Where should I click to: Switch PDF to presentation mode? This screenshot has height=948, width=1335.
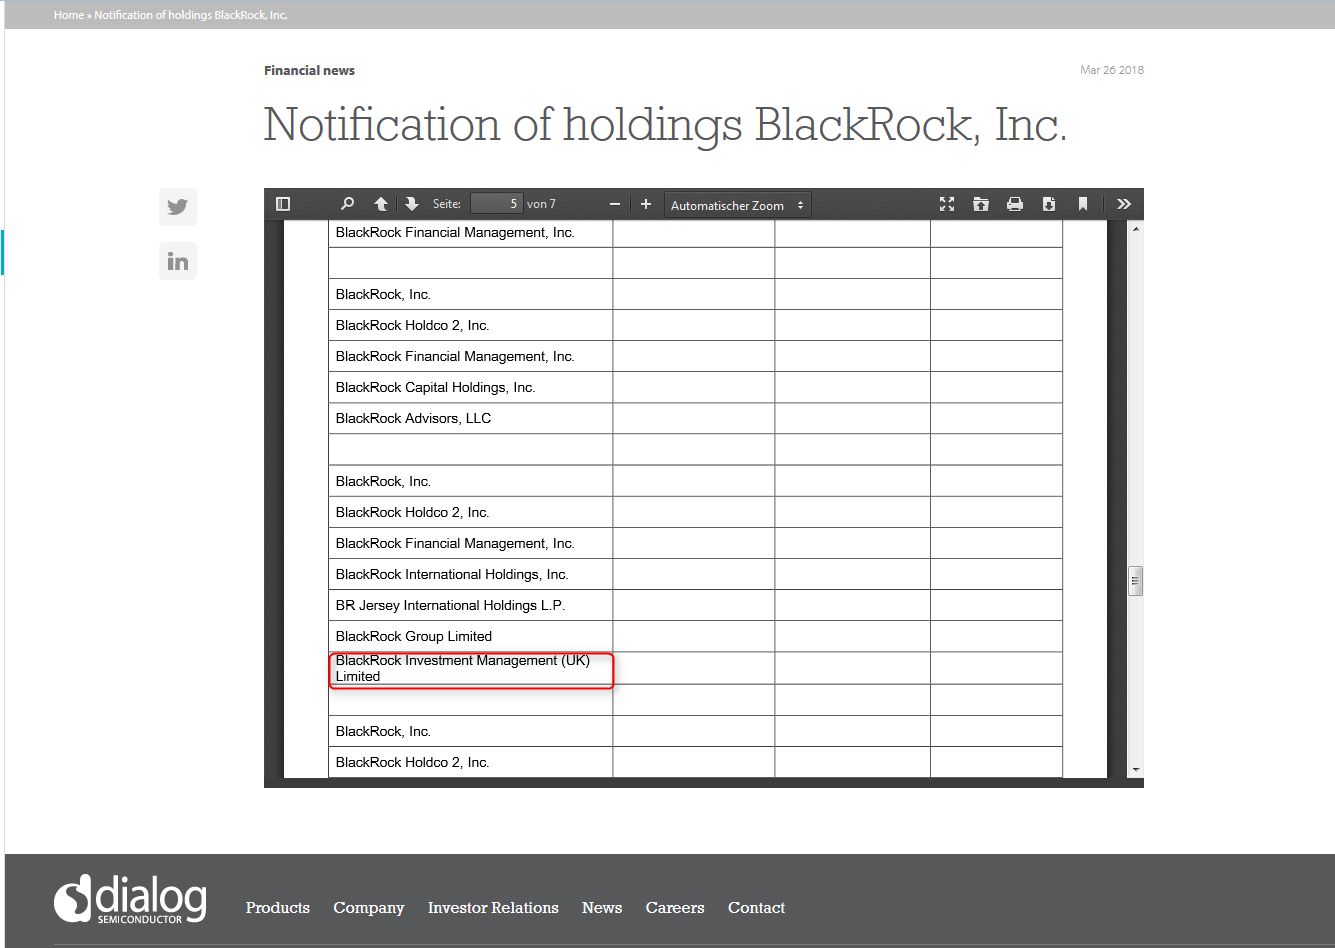click(x=947, y=204)
